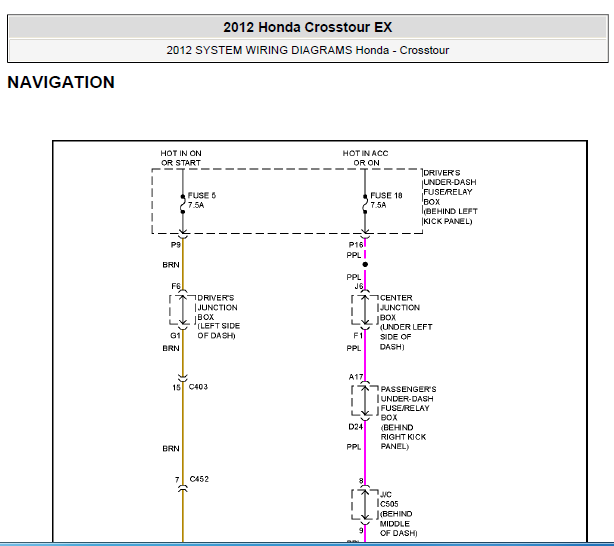Click the Fuse 18 squiggle symbol

[365, 204]
